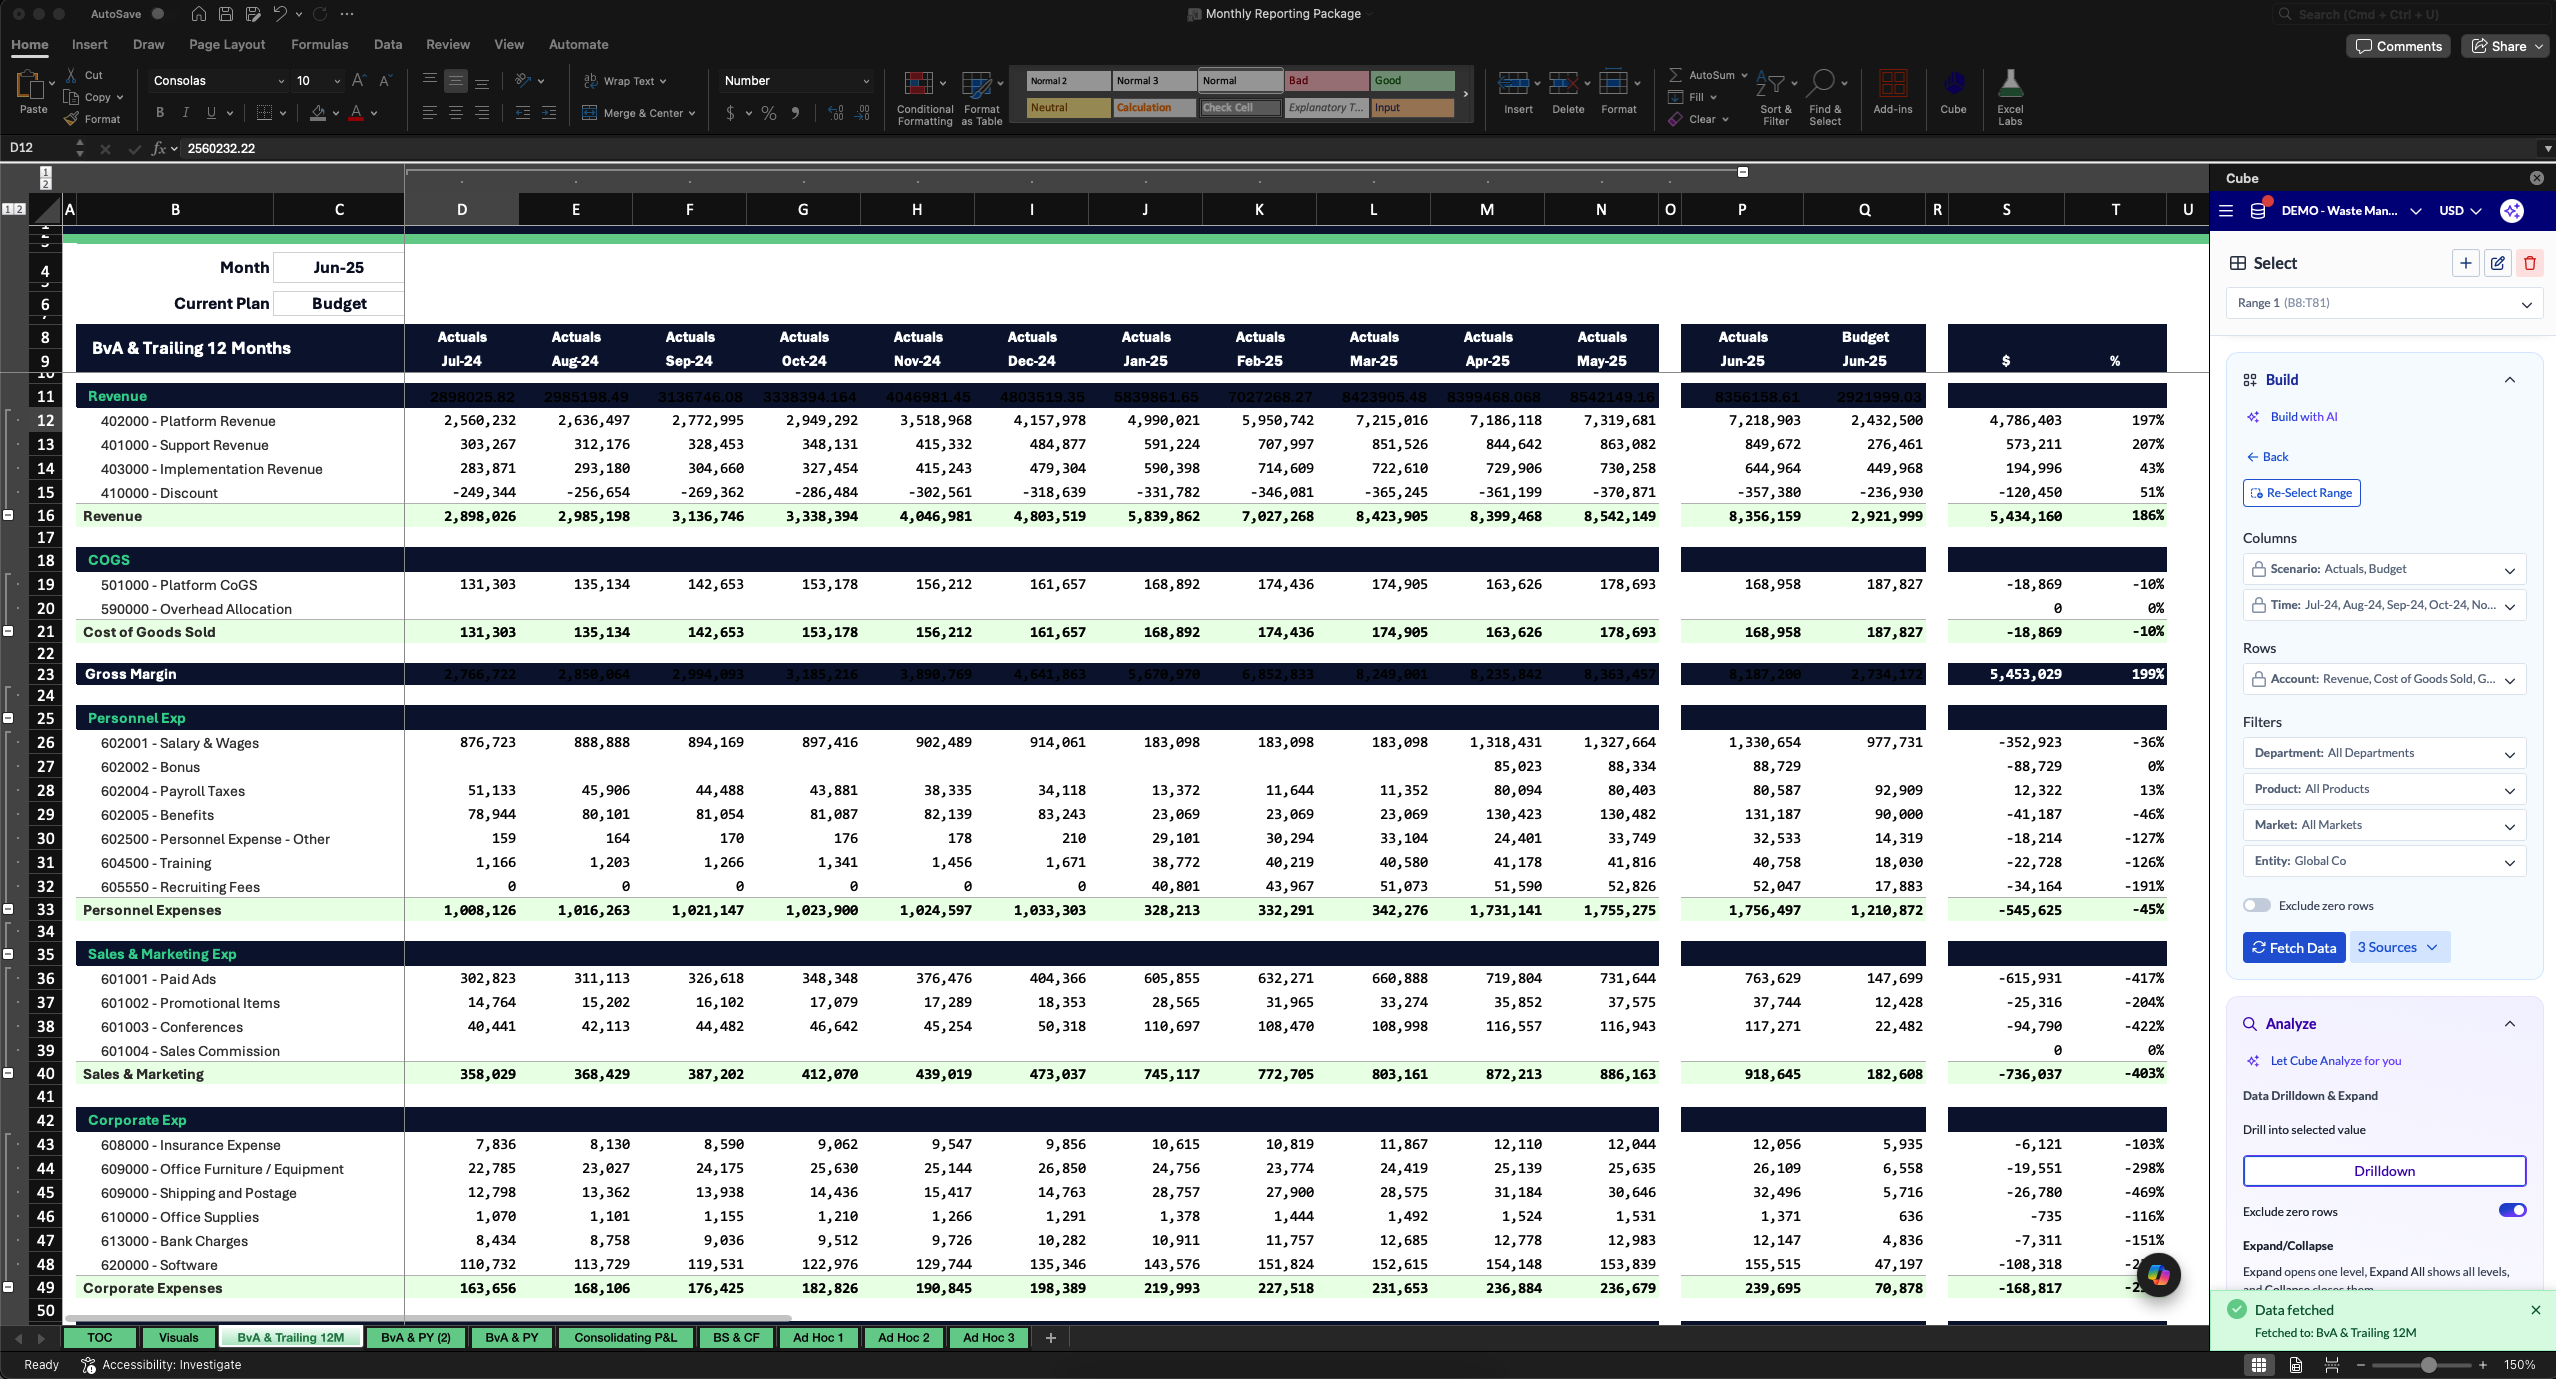Switch to the Consolidating P&L sheet
The width and height of the screenshot is (2556, 1379).
click(x=625, y=1337)
